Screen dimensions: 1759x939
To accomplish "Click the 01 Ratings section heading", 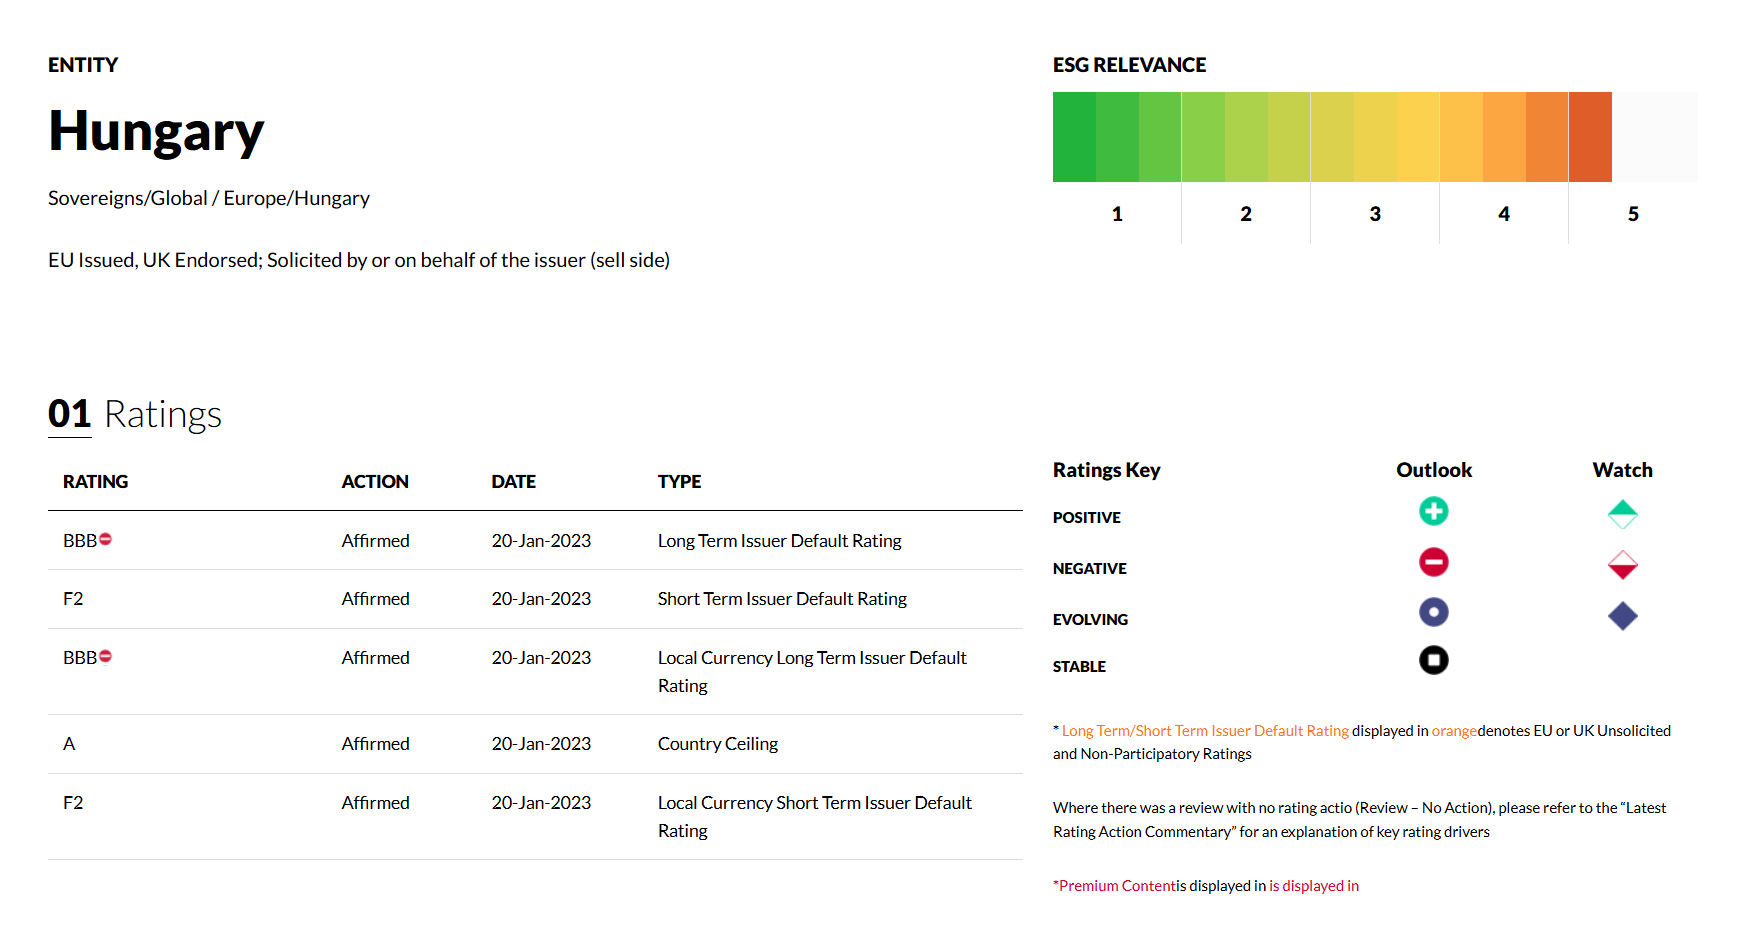I will point(135,414).
